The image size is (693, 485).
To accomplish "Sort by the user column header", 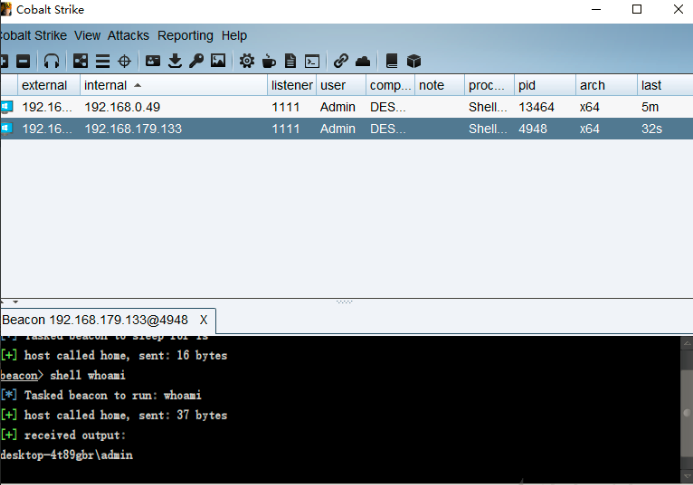I will (x=341, y=85).
